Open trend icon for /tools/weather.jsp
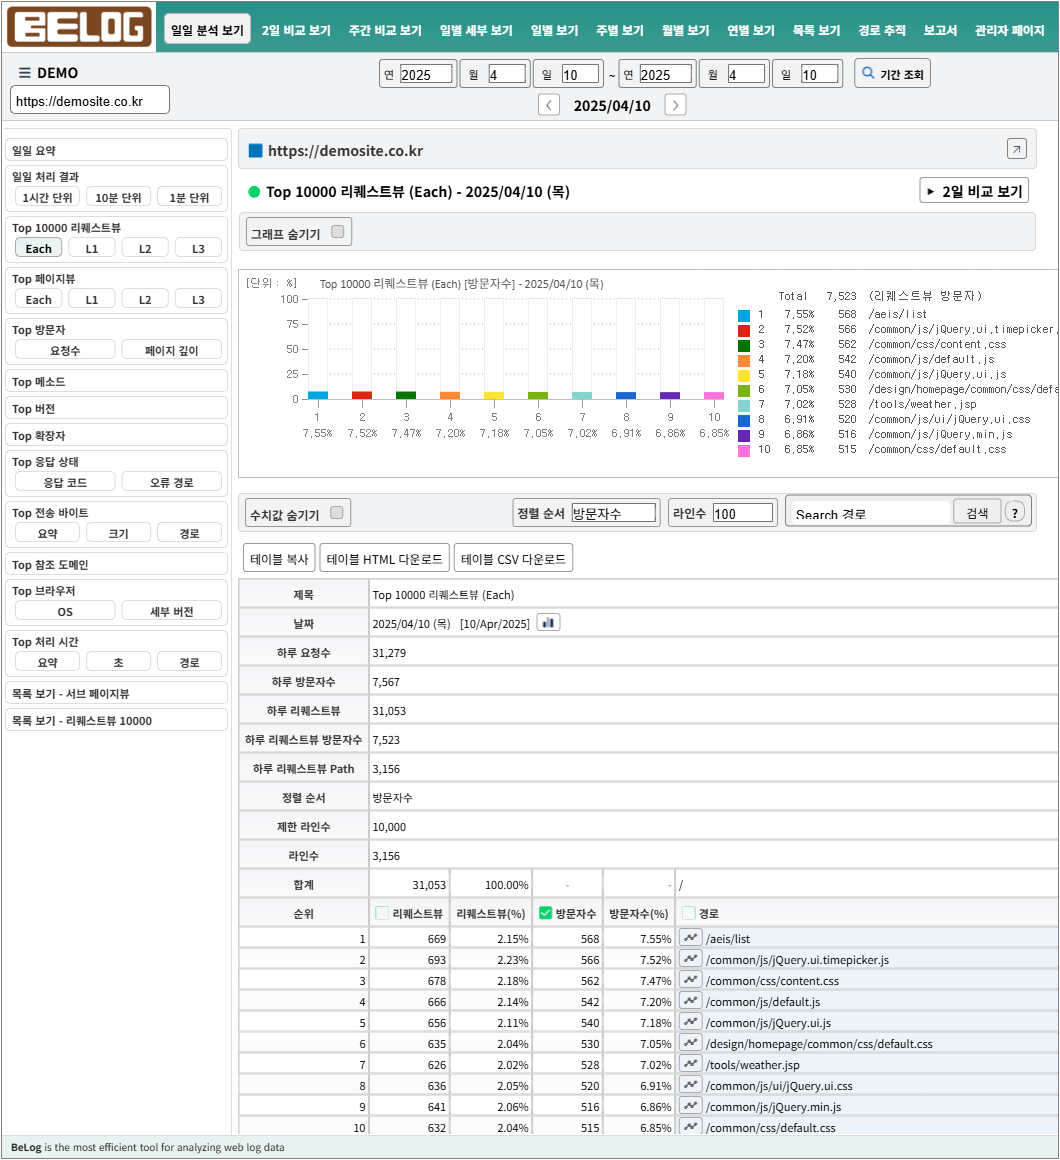This screenshot has height=1160, width=1060. click(690, 1065)
